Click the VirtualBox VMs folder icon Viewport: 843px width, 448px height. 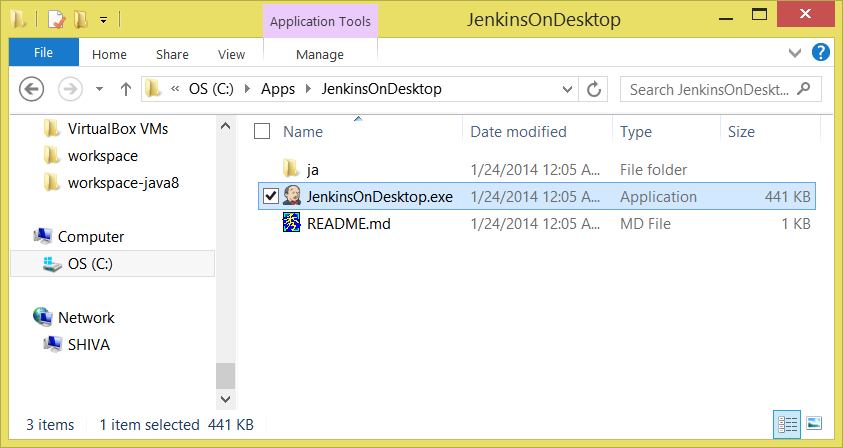[x=52, y=129]
